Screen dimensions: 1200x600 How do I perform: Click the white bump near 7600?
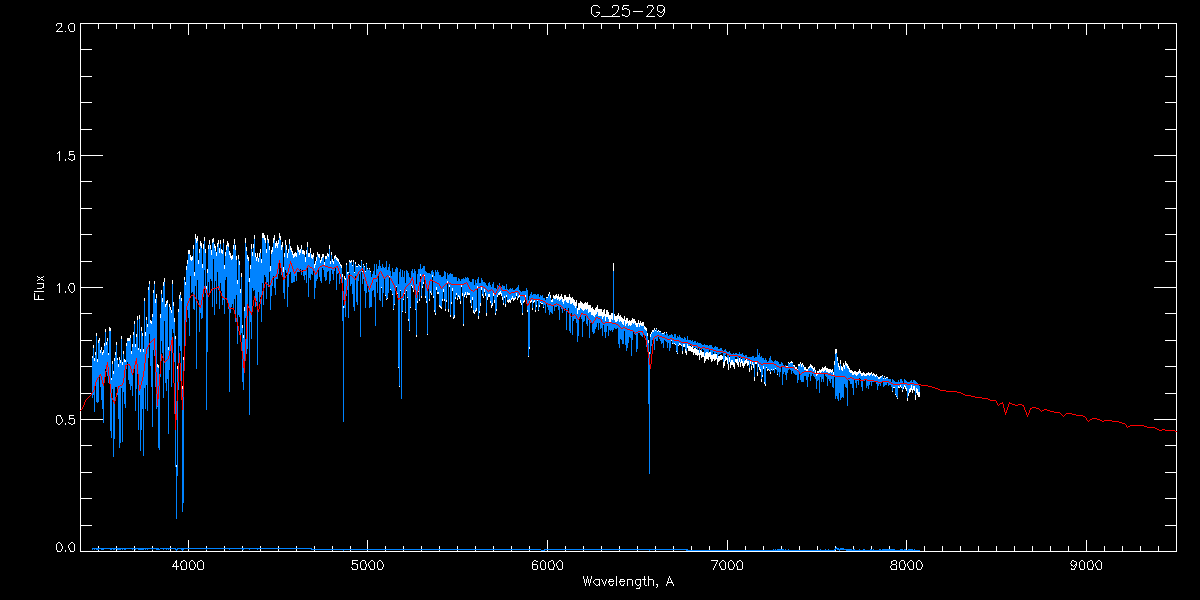[836, 357]
